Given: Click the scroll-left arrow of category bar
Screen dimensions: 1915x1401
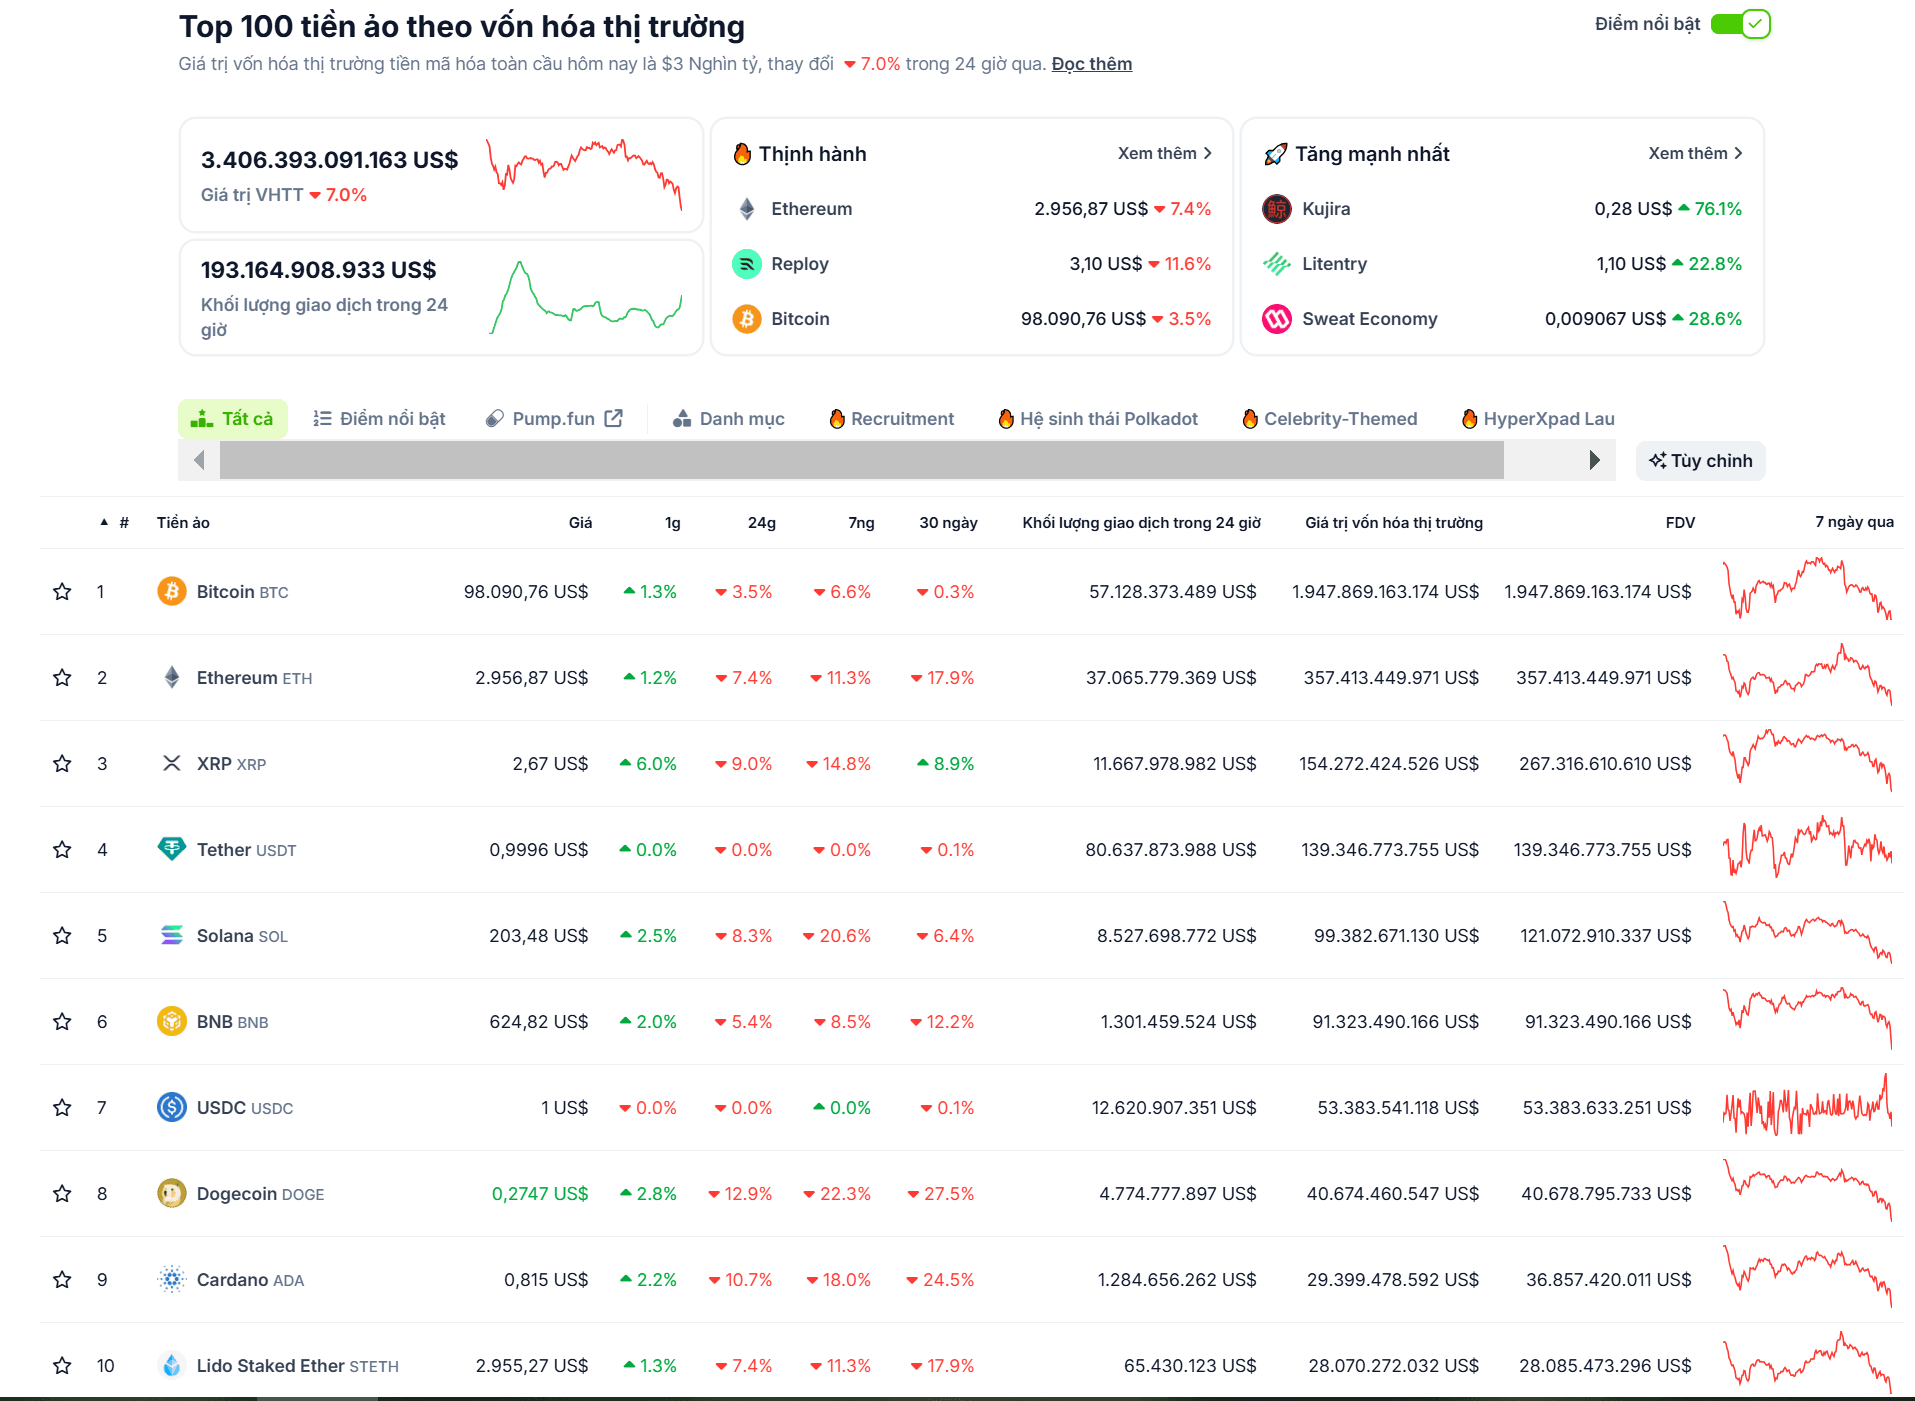Looking at the screenshot, I should (x=199, y=460).
